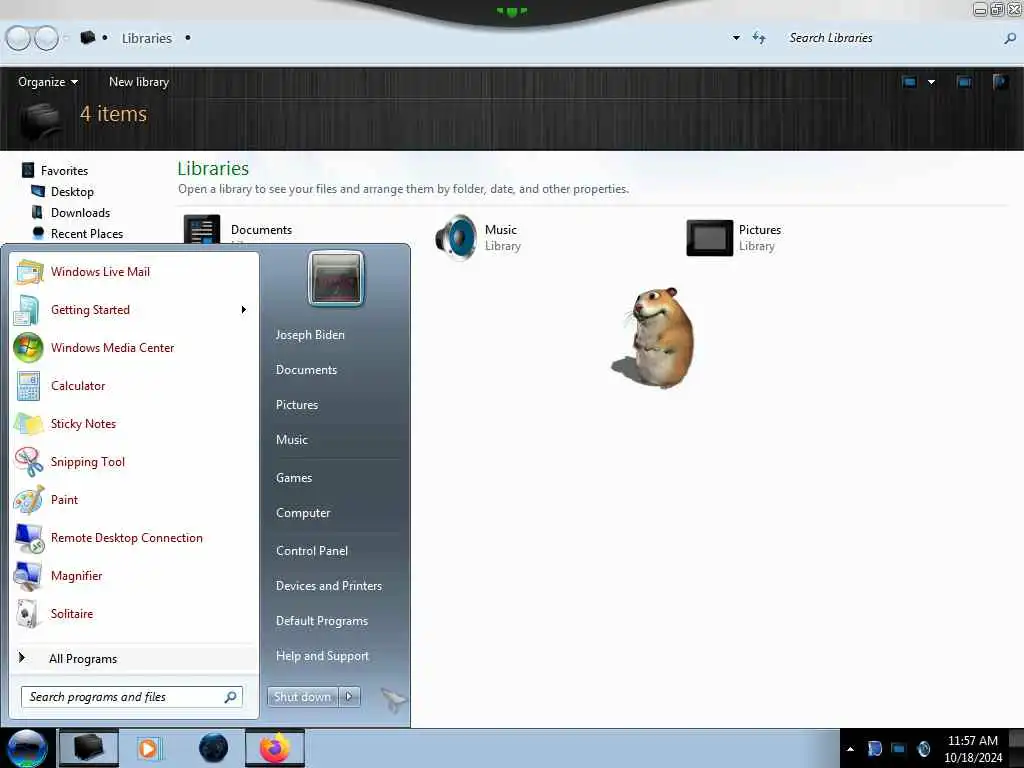Click the search magnifier in Search Libraries

[1010, 39]
